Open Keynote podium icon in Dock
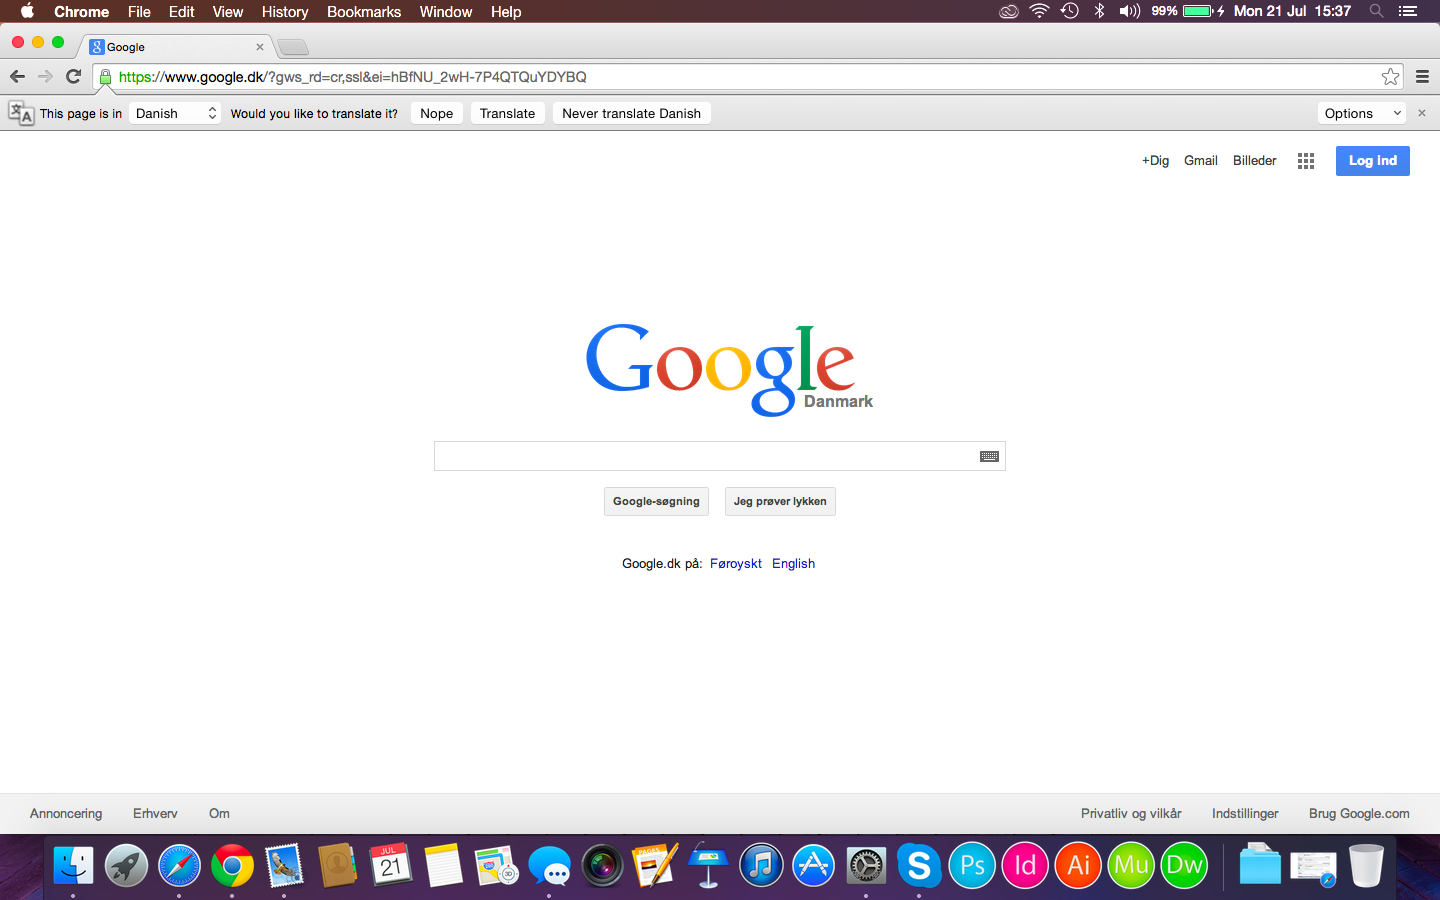This screenshot has width=1440, height=900. pyautogui.click(x=708, y=865)
